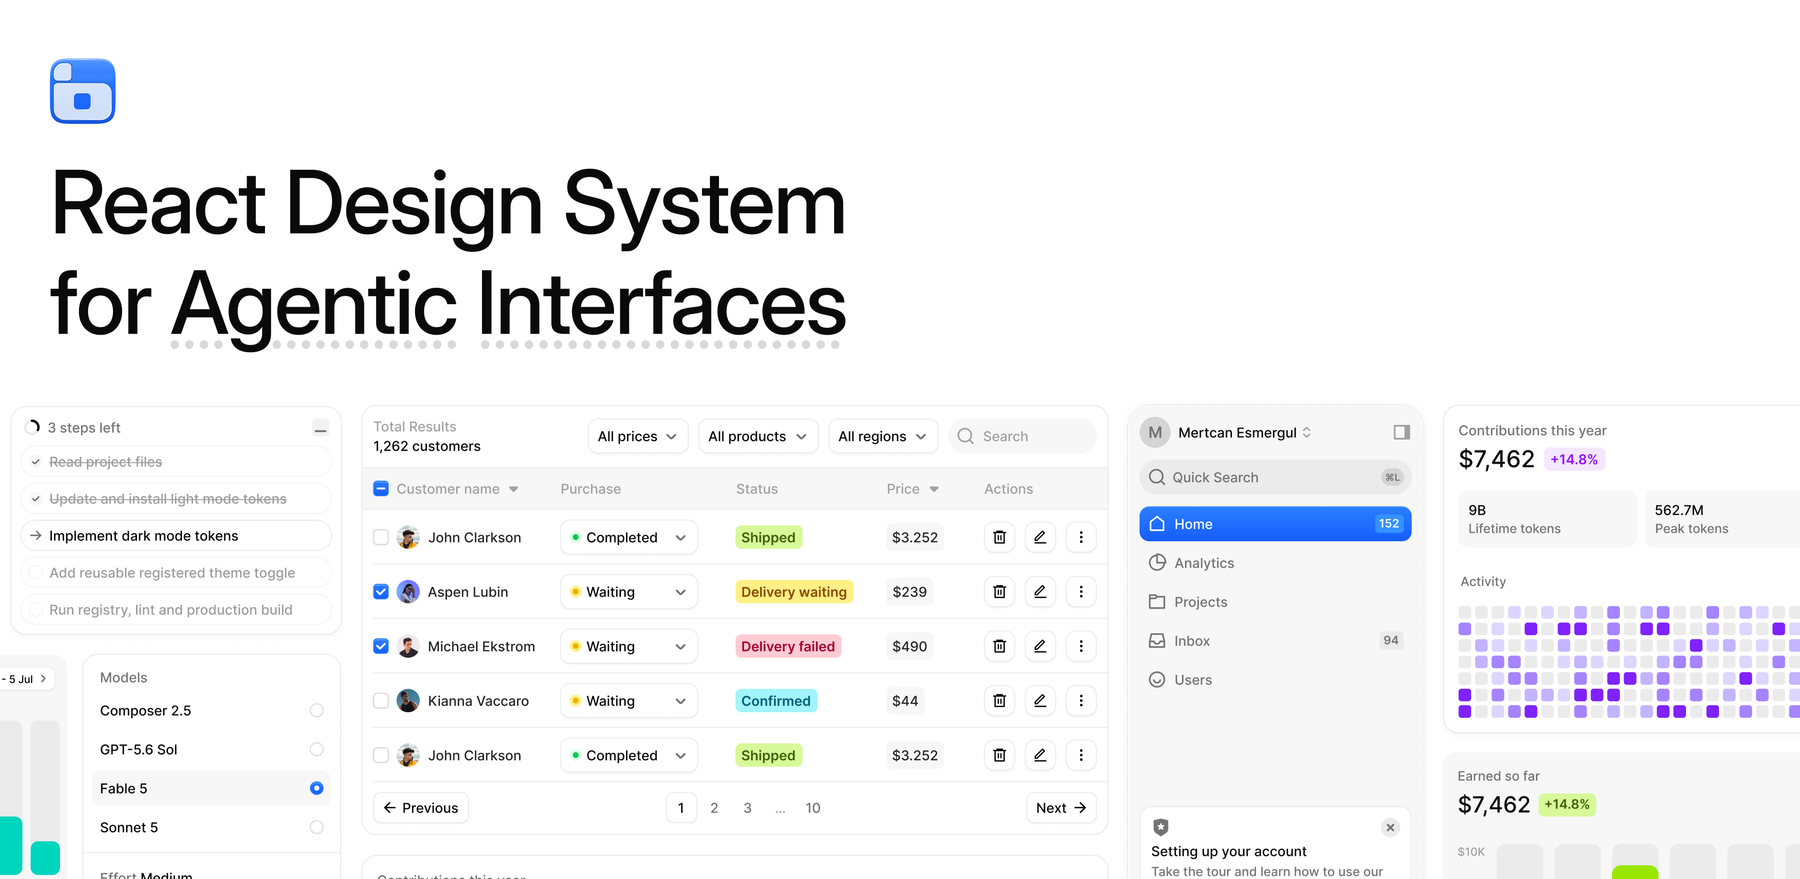Open the All products dropdown
This screenshot has width=1800, height=879.
point(758,436)
